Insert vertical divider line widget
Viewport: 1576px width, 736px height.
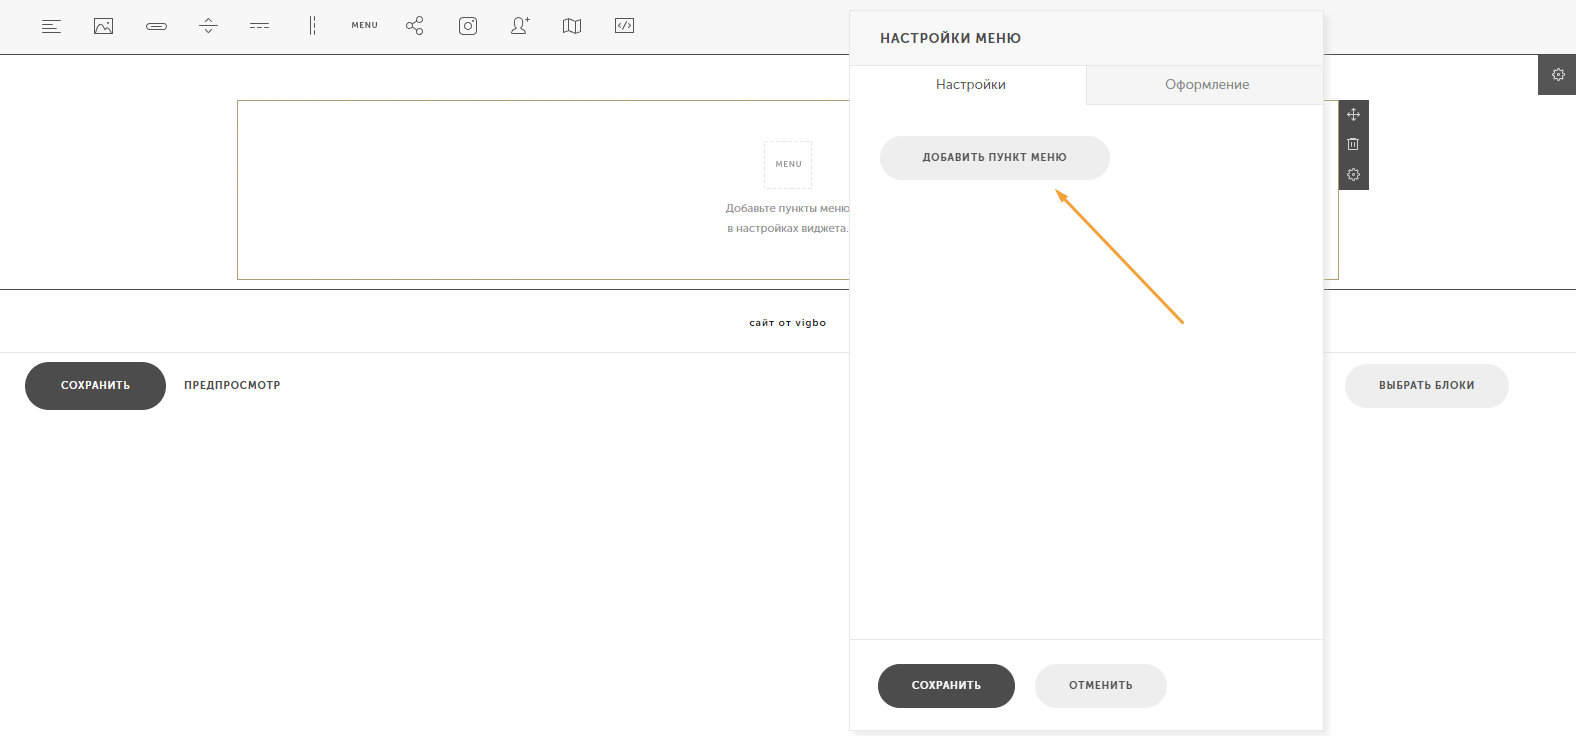(312, 26)
